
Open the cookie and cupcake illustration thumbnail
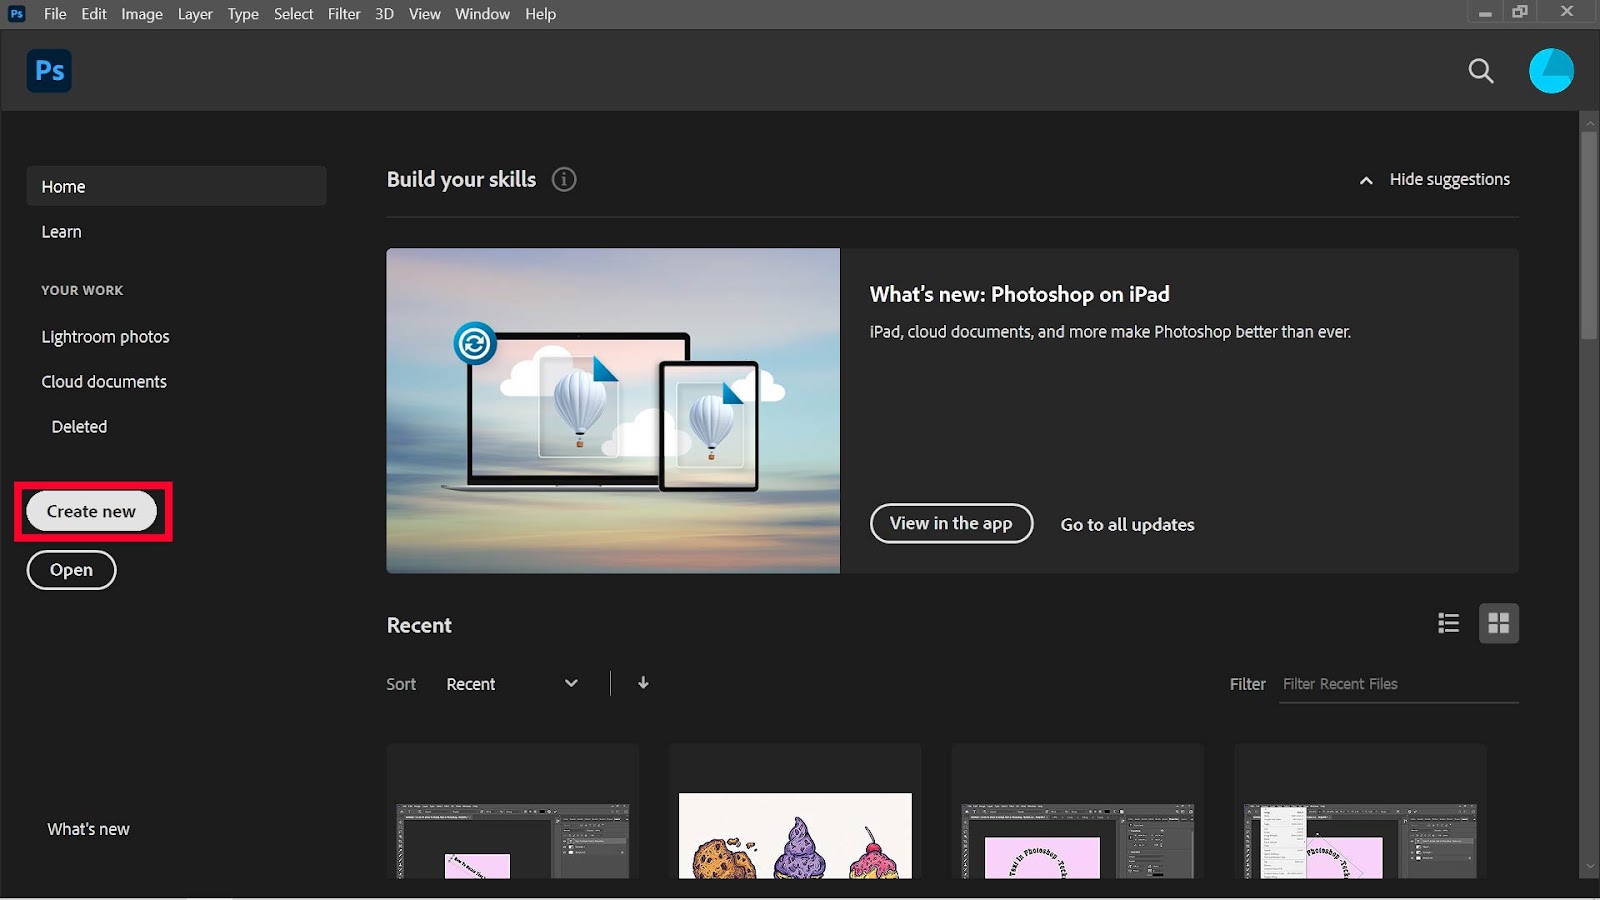click(795, 836)
